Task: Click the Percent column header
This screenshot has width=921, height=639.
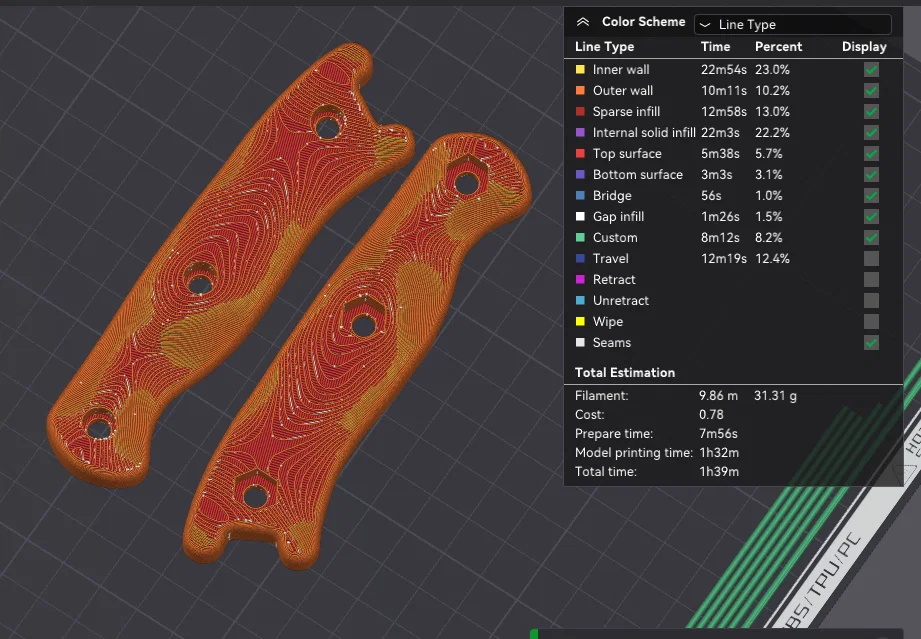Action: point(778,47)
